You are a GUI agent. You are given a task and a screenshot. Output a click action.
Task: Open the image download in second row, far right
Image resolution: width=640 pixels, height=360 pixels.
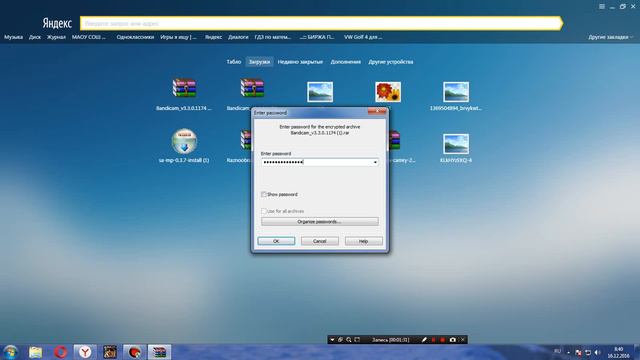pos(456,144)
